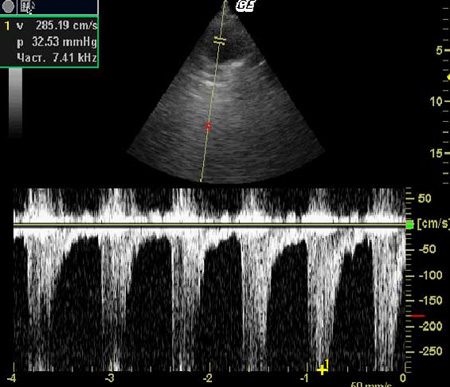Image resolution: width=450 pixels, height=387 pixels.
Task: Click the -250 label on the velocity scale
Action: click(x=430, y=351)
